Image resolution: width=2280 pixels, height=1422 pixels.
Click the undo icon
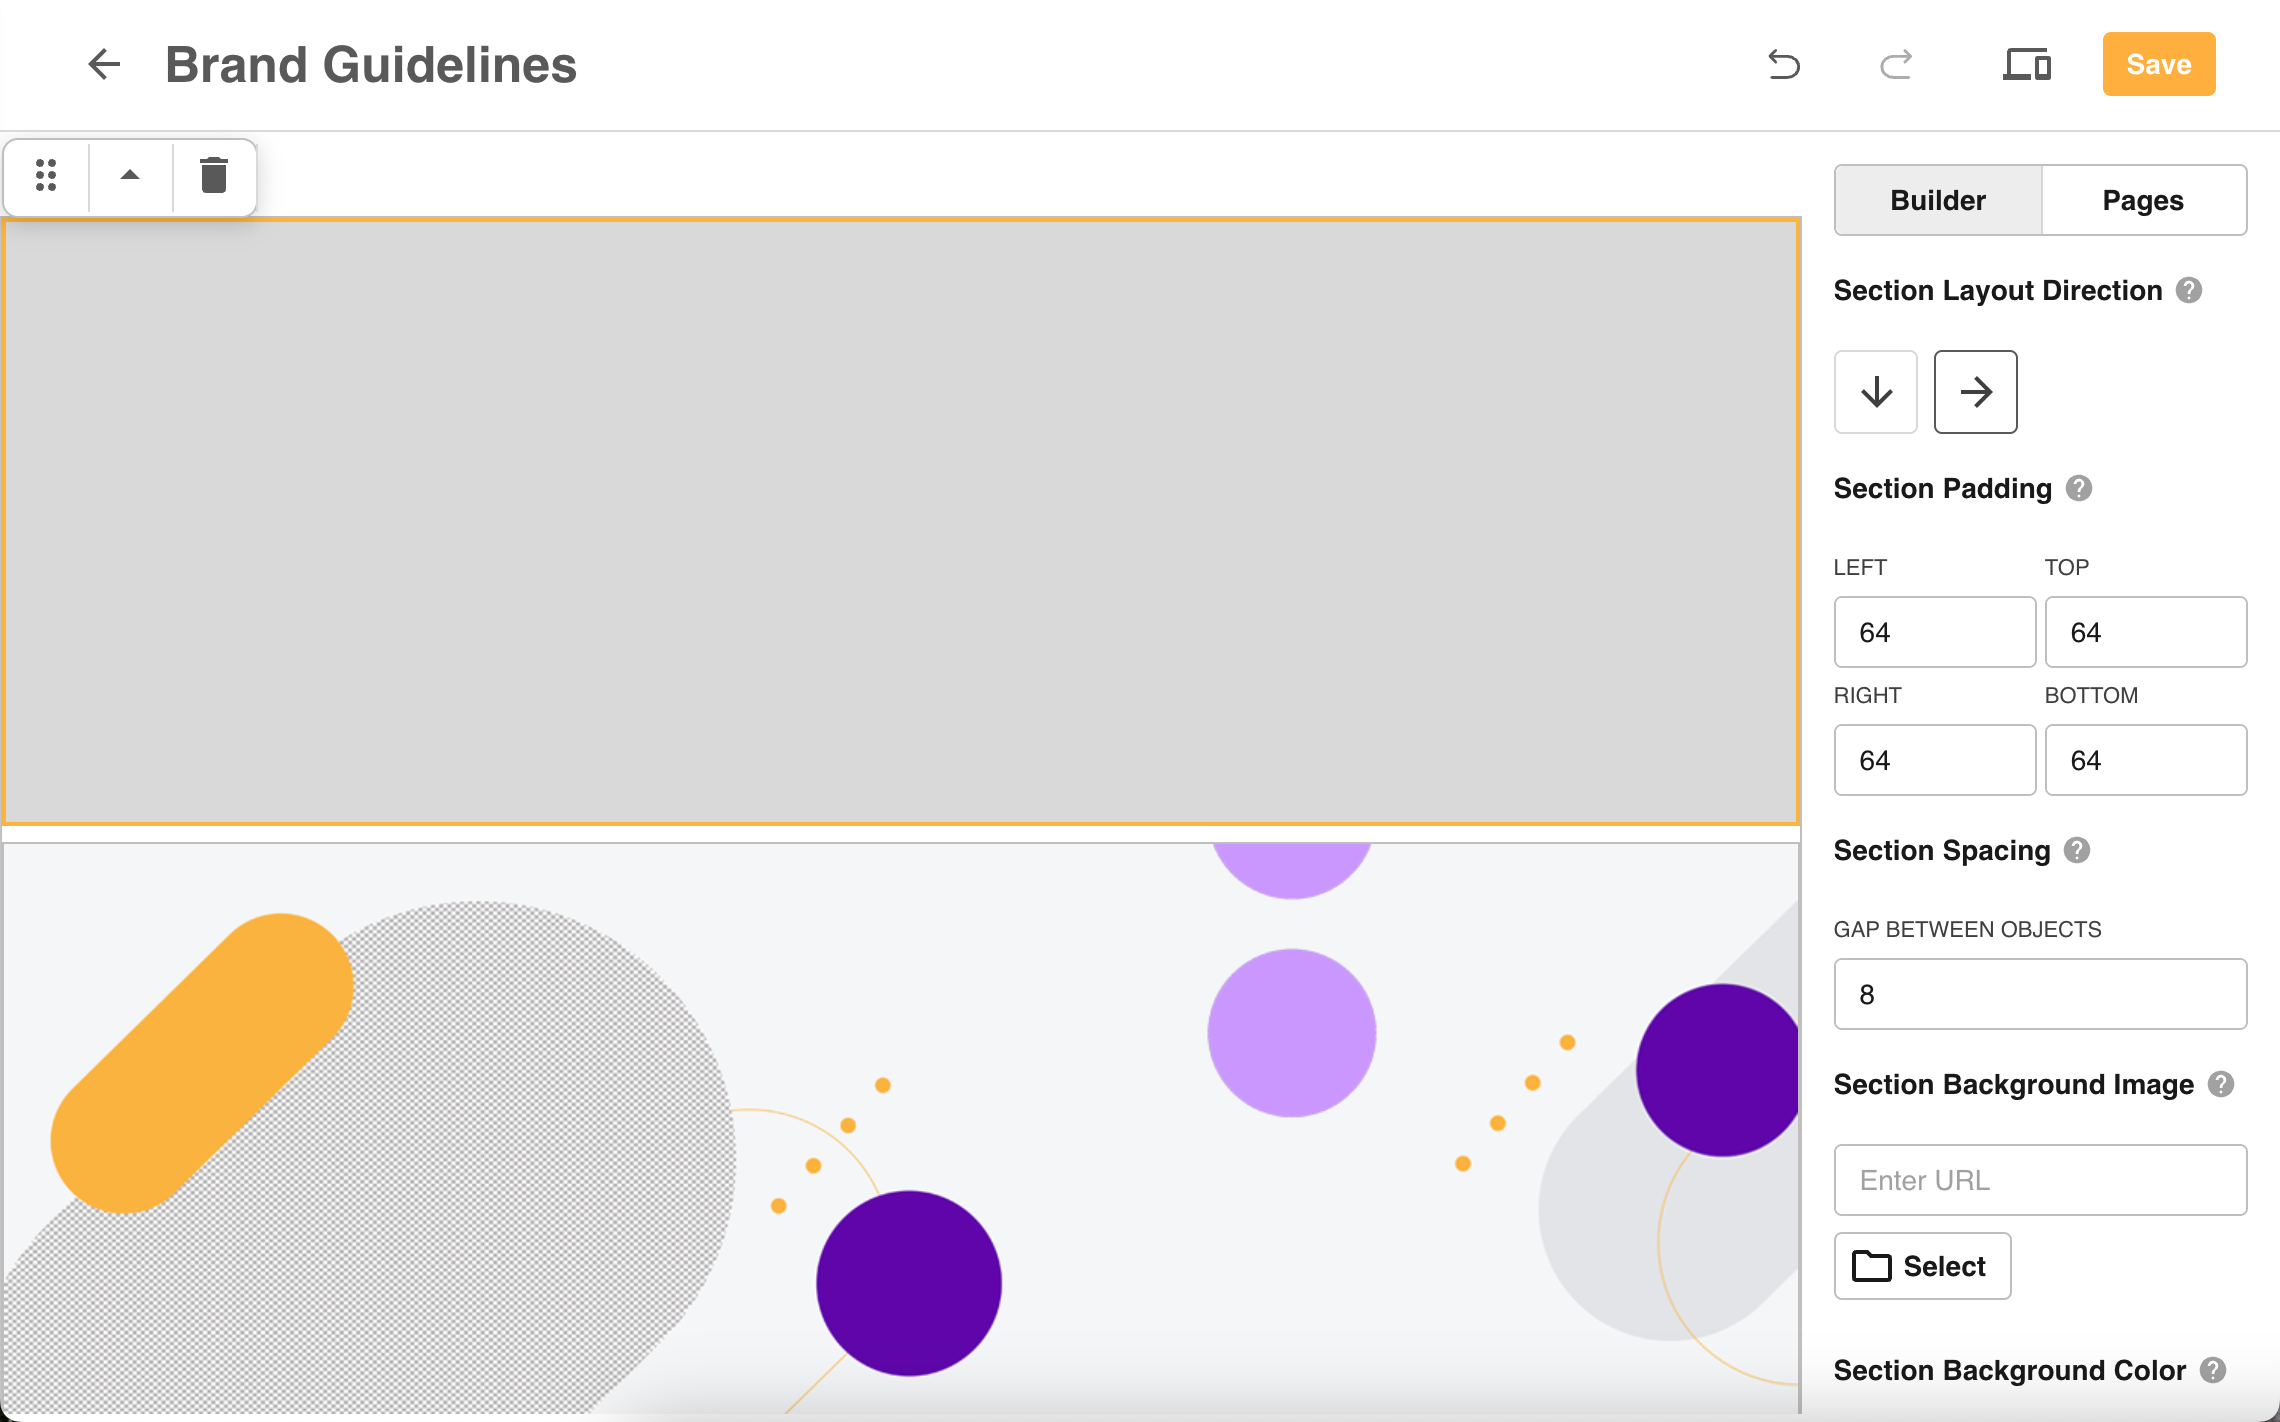1784,65
